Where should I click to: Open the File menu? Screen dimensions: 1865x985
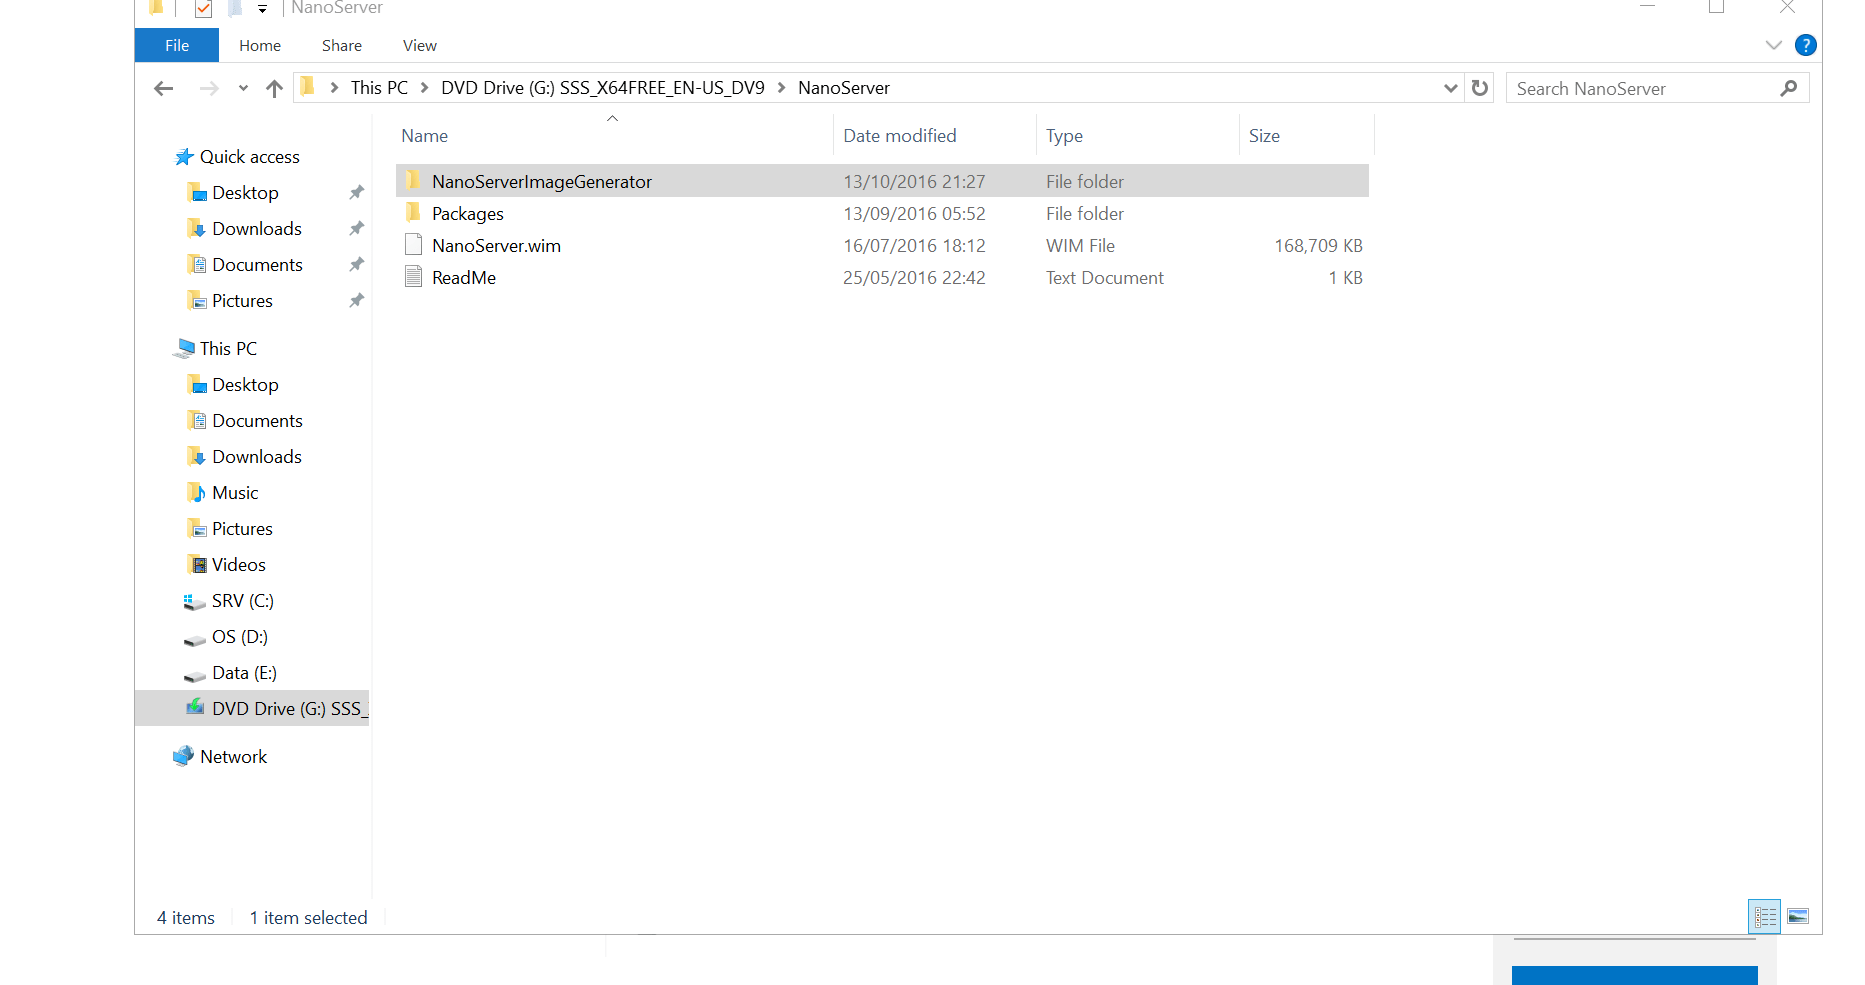pos(176,45)
